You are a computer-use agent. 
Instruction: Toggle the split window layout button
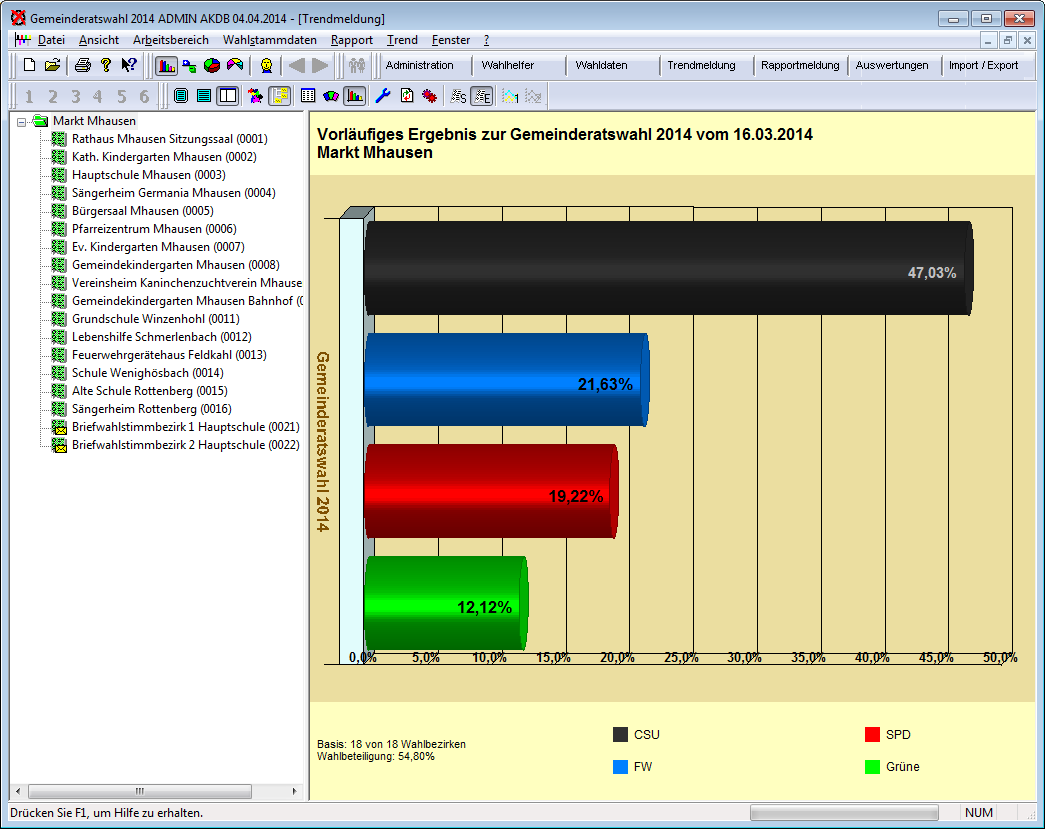[x=228, y=96]
